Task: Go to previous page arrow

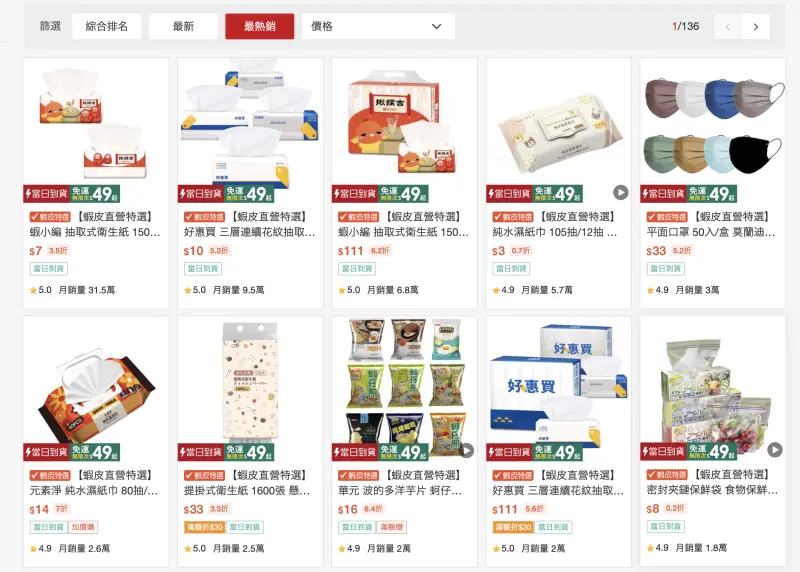Action: point(728,27)
